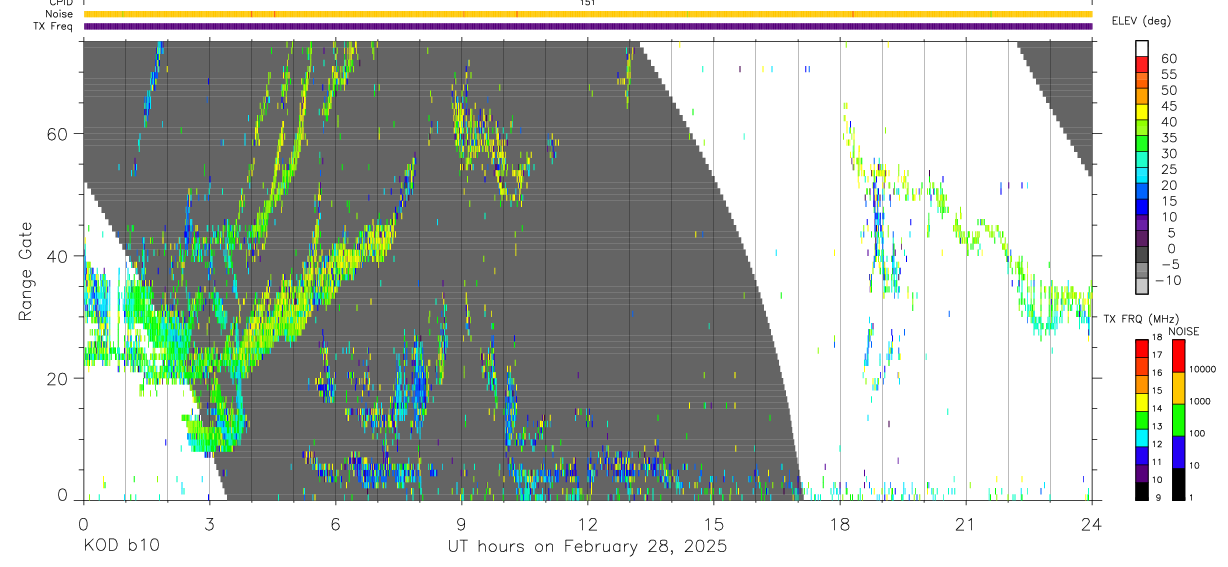
Task: Pick the red segment of the ELEV colorbar
Action: (x=1142, y=64)
